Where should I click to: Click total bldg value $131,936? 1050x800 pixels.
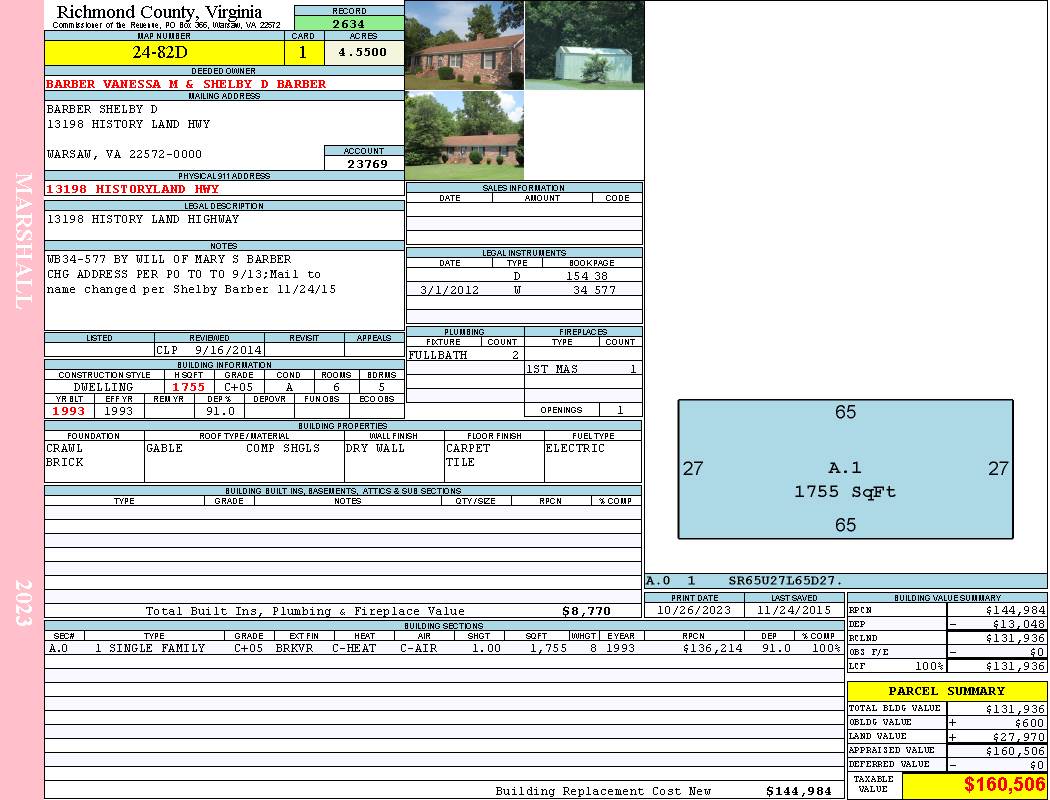(1015, 708)
